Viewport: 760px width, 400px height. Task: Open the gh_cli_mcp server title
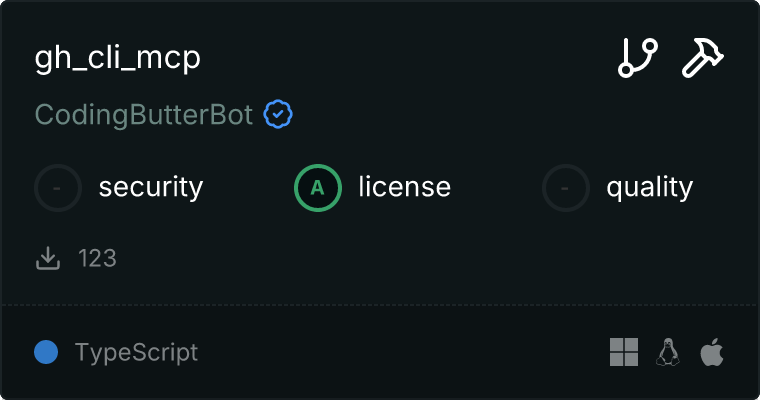[x=118, y=58]
